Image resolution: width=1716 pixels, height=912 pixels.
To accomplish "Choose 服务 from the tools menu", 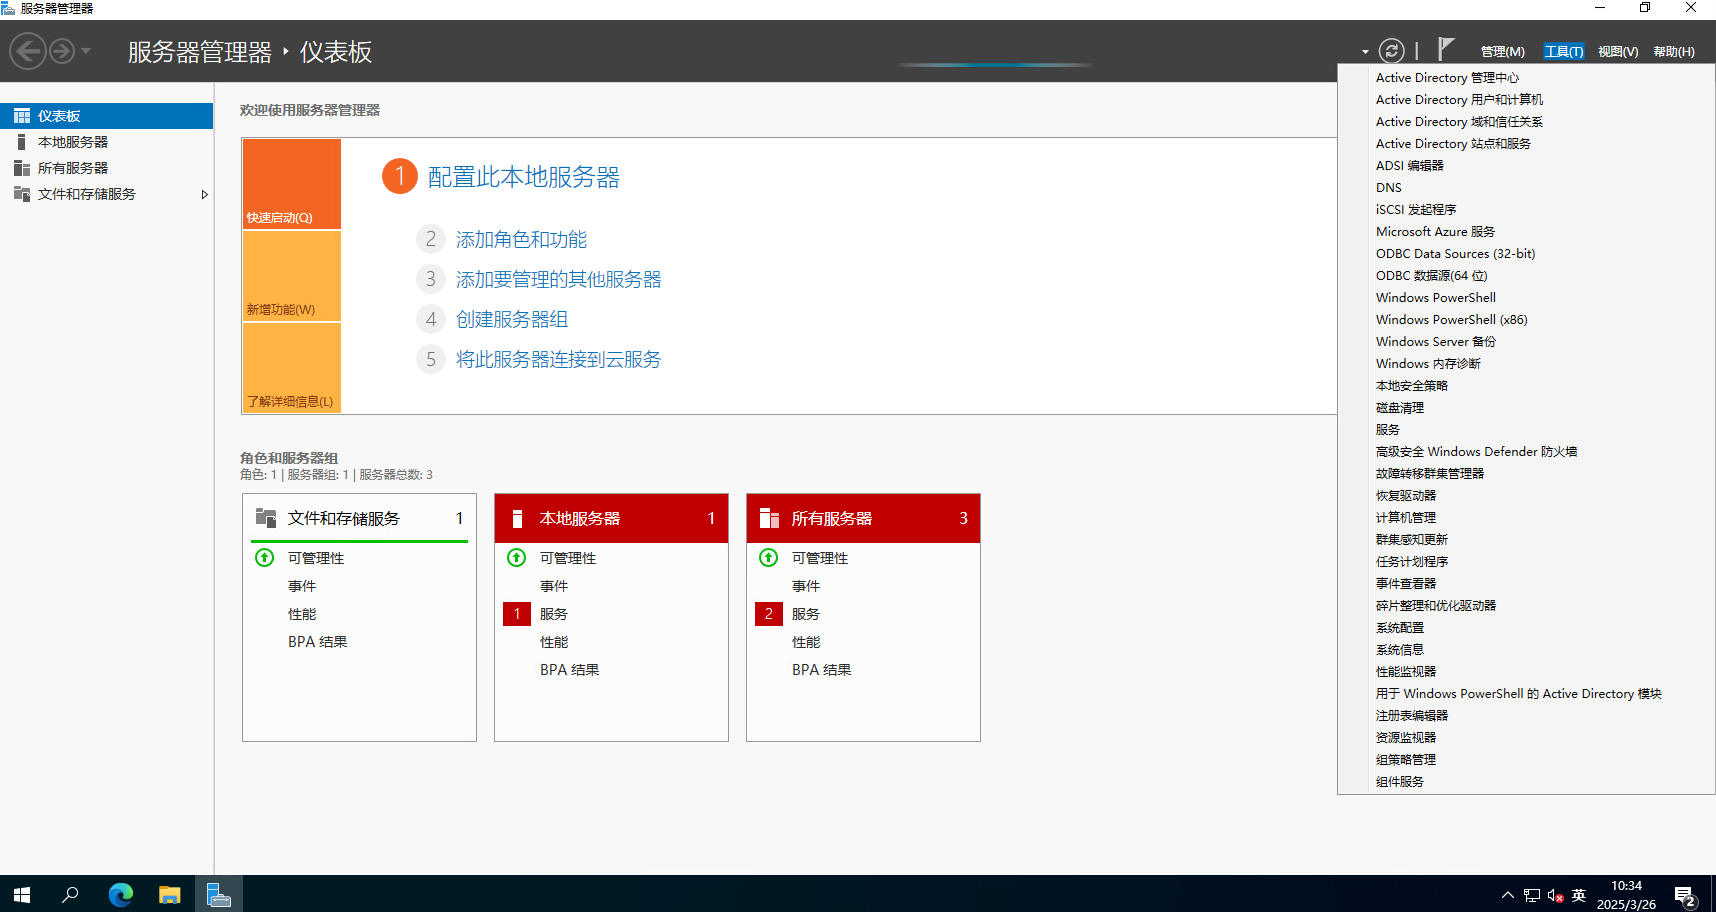I will pos(1387,430).
